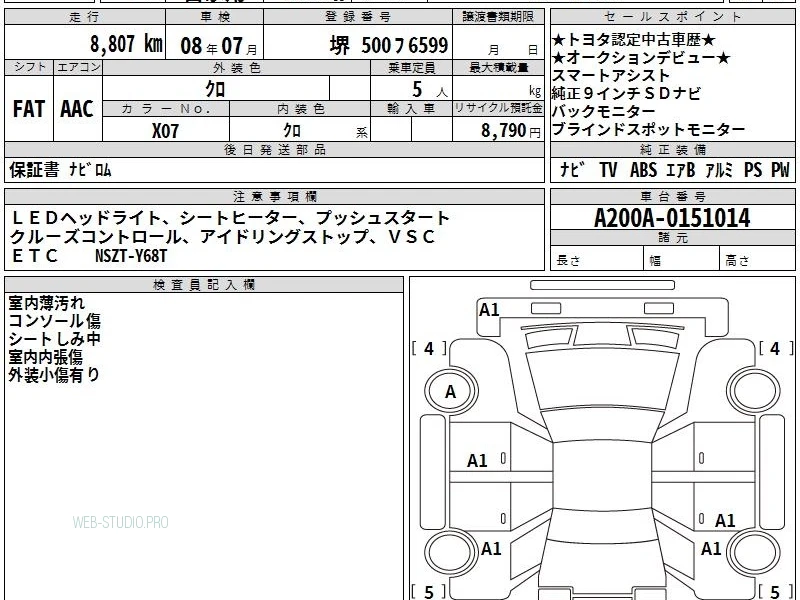Select the TV equipment code
The height and width of the screenshot is (600, 800).
click(609, 169)
